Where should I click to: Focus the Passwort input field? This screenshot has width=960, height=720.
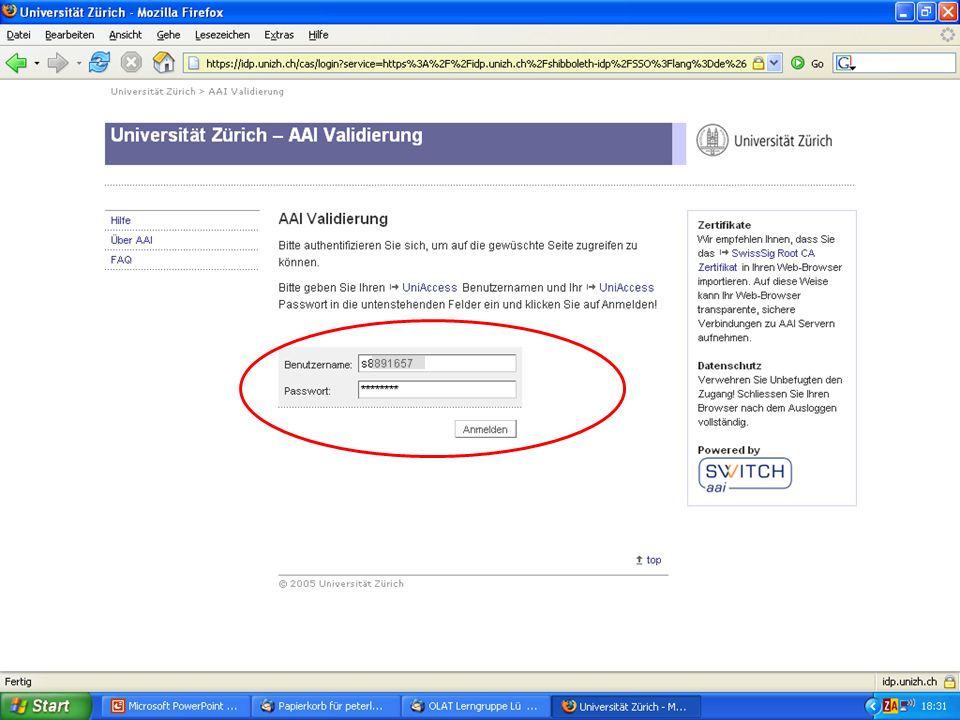pos(437,389)
